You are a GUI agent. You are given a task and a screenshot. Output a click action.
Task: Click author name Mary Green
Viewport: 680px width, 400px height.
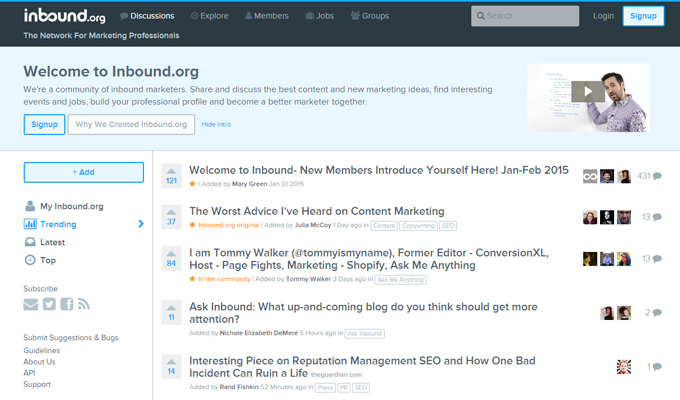249,184
